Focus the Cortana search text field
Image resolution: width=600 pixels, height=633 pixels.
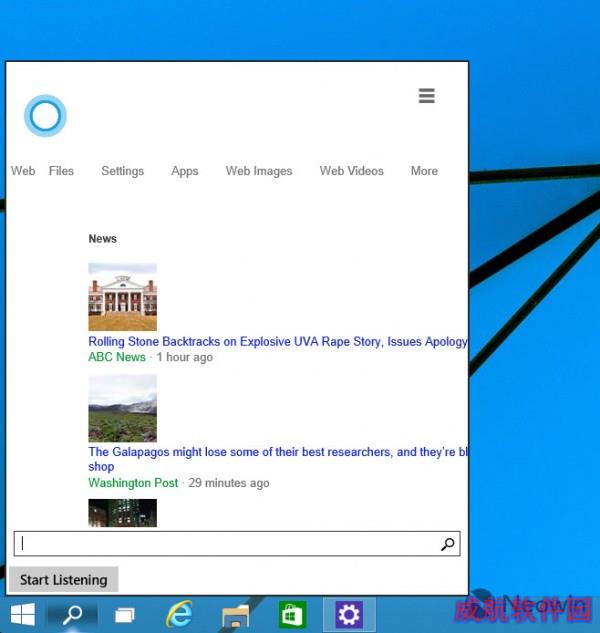[237, 544]
